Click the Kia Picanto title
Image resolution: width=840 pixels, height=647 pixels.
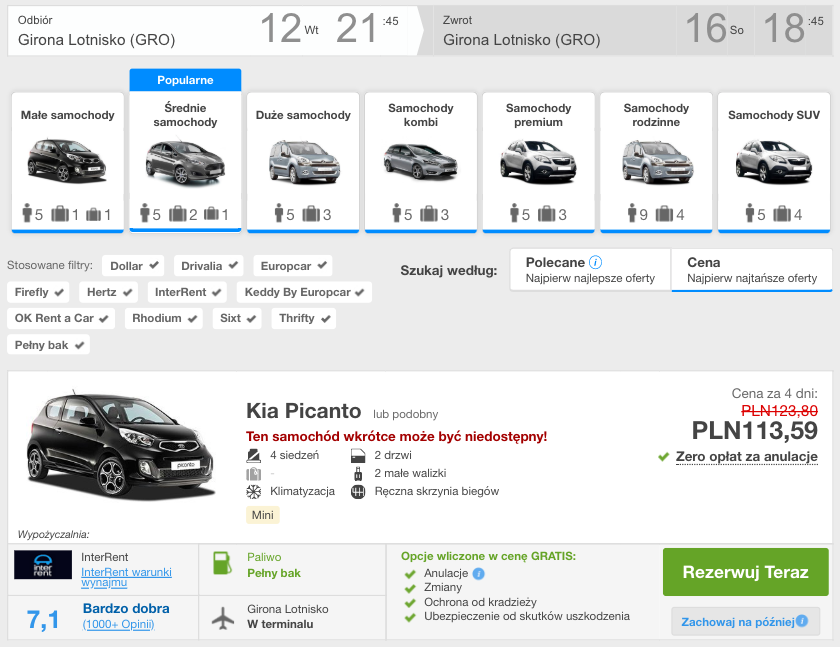tap(303, 411)
